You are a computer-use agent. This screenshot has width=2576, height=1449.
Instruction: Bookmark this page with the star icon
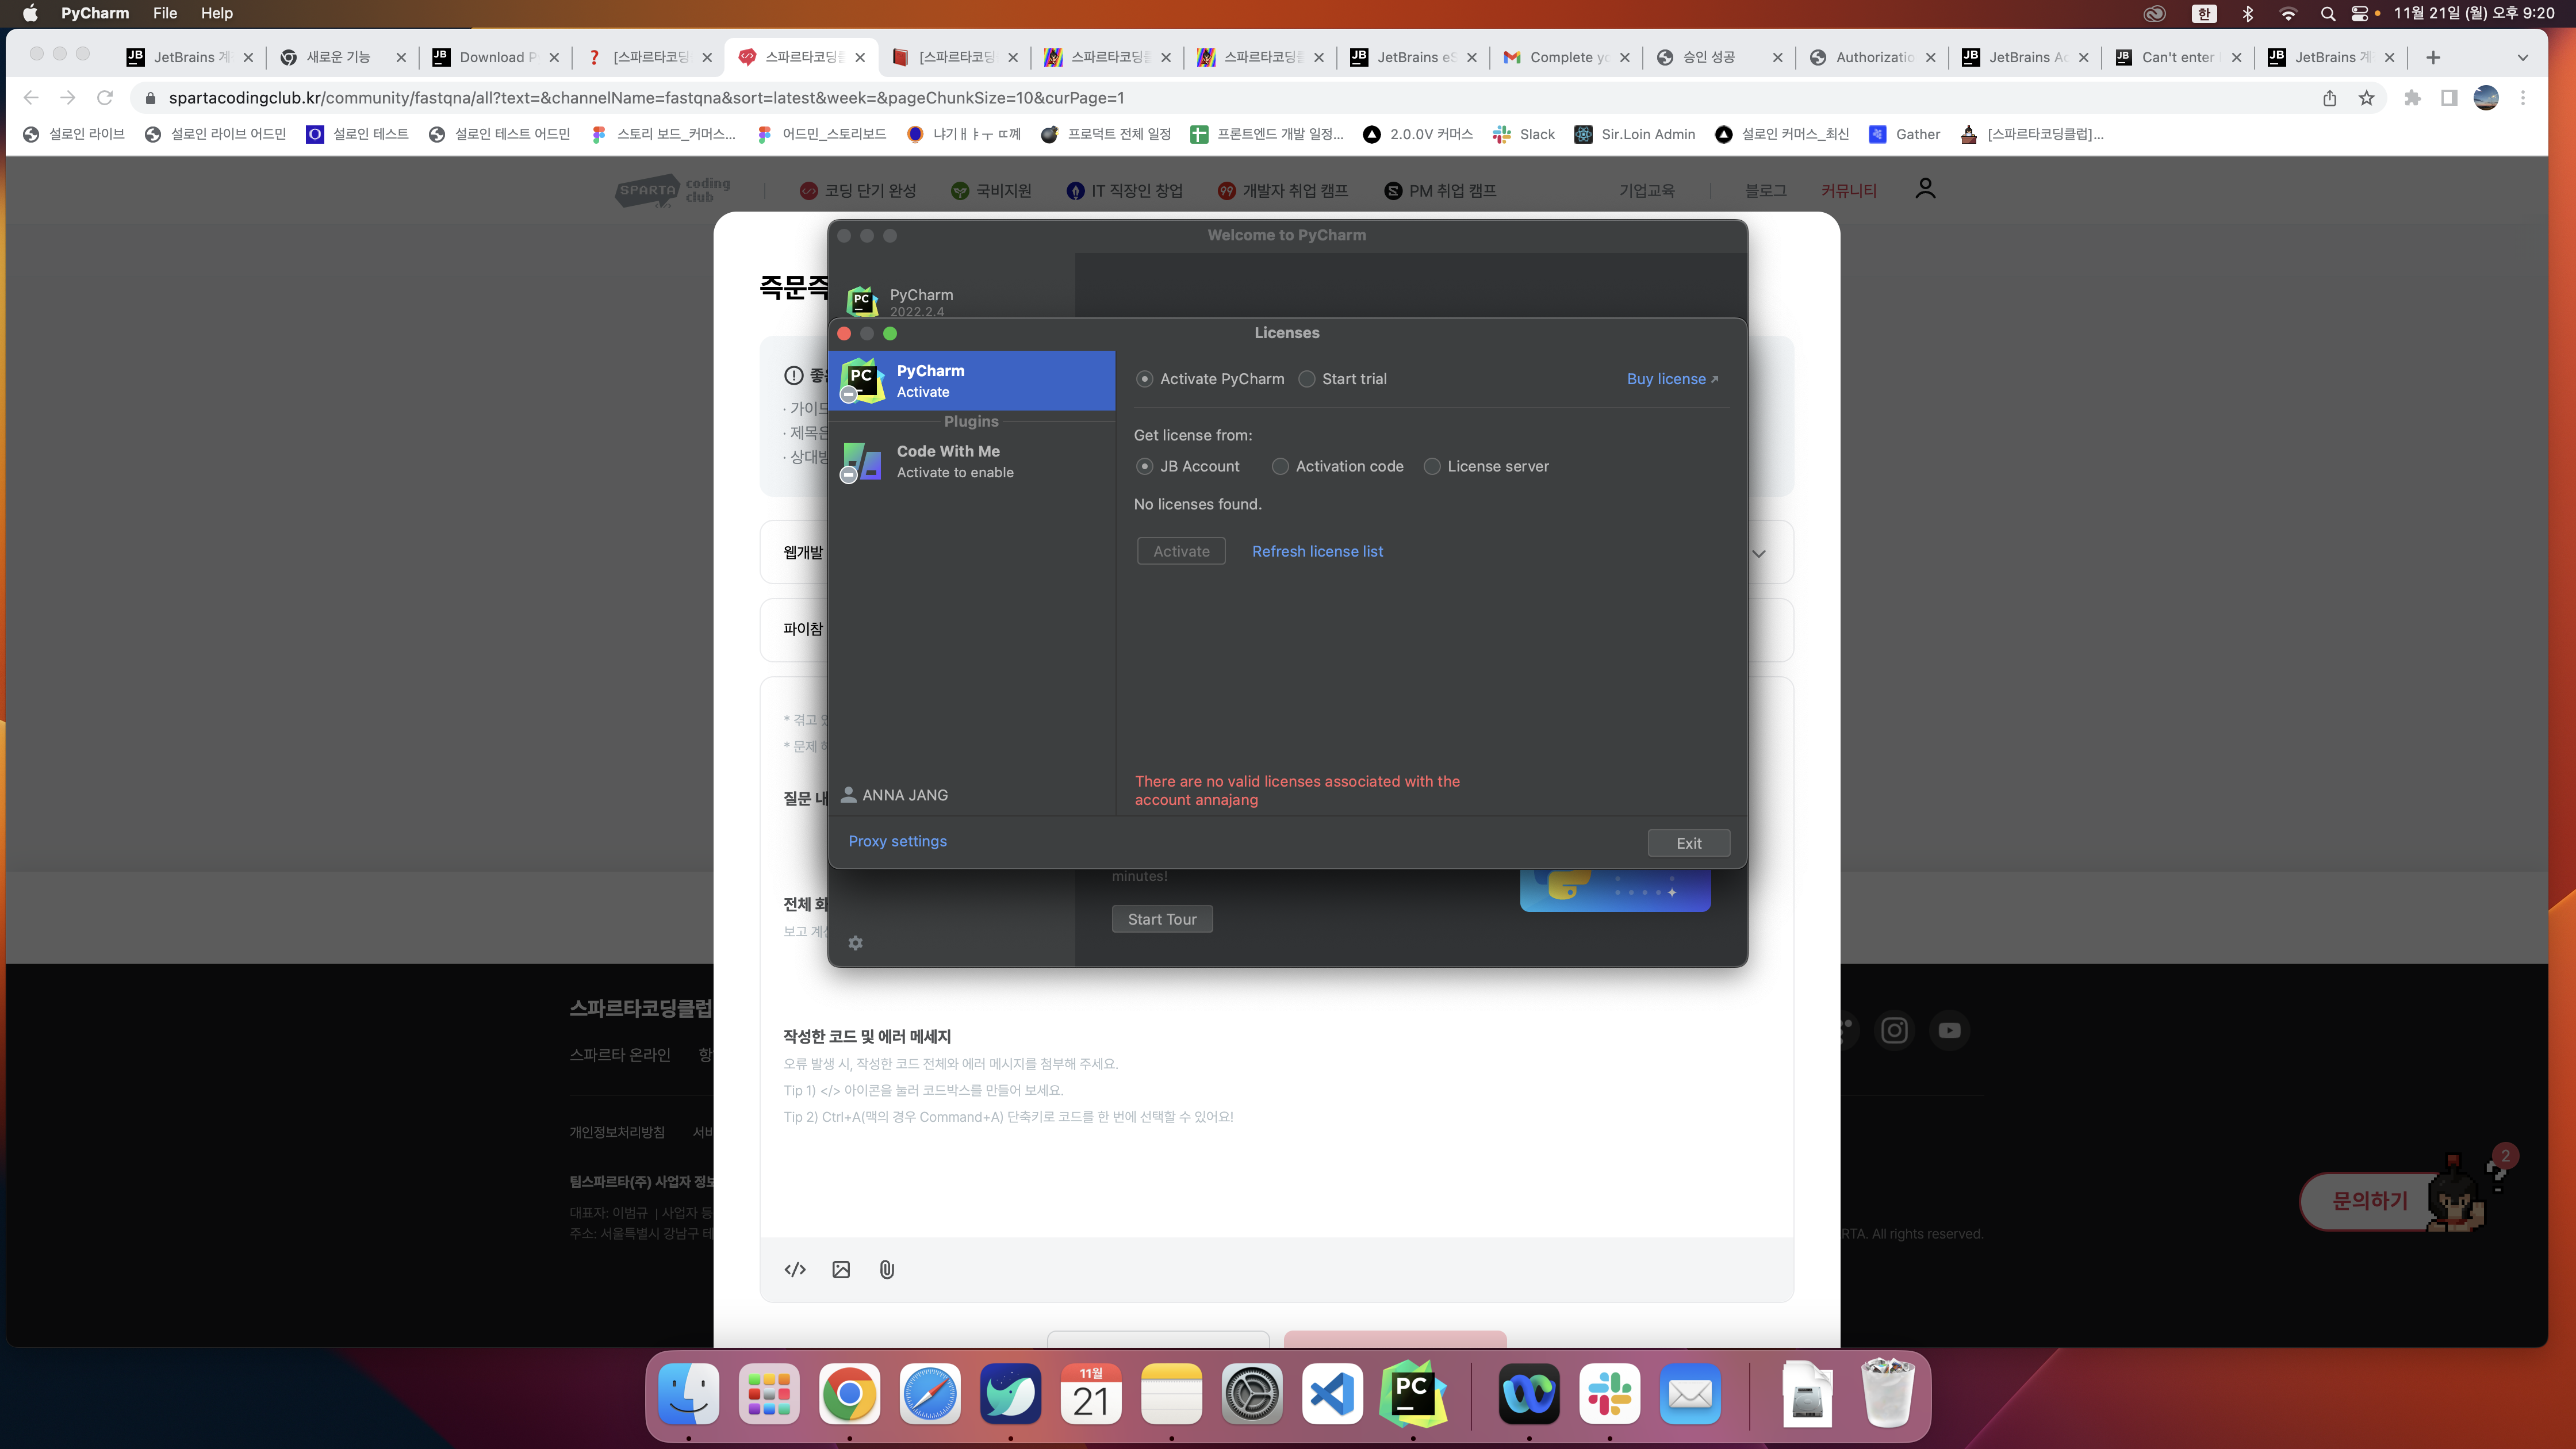[2367, 97]
